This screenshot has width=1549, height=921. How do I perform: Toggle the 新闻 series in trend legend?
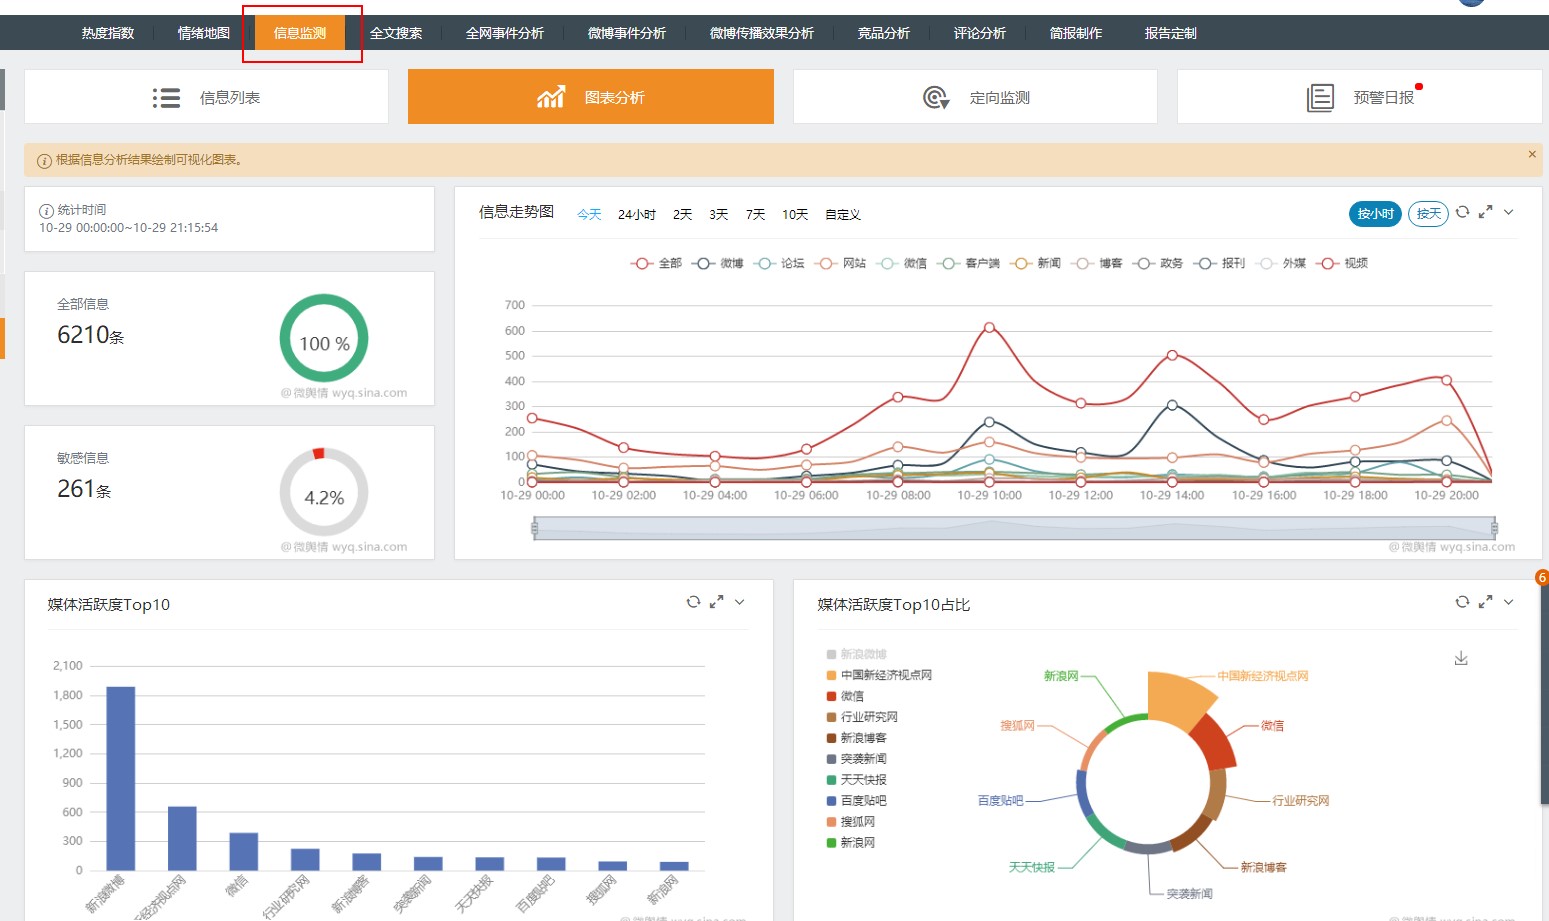click(x=1036, y=263)
